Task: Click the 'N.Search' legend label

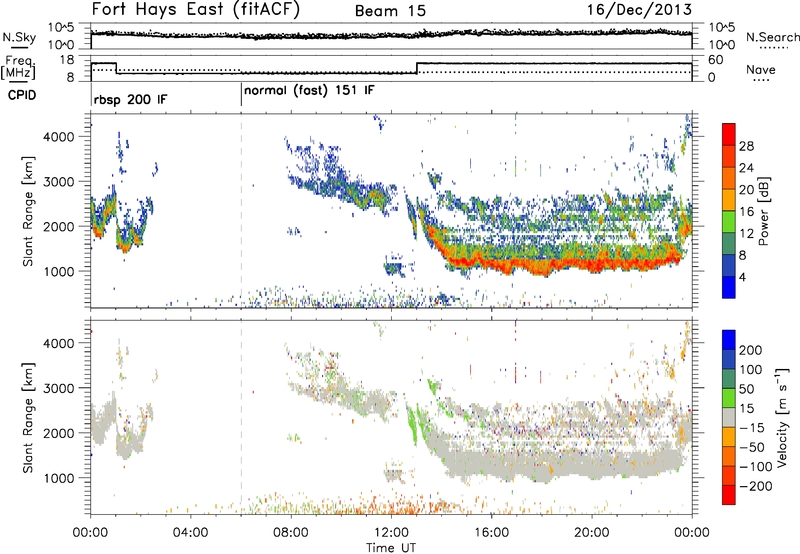Action: point(773,37)
